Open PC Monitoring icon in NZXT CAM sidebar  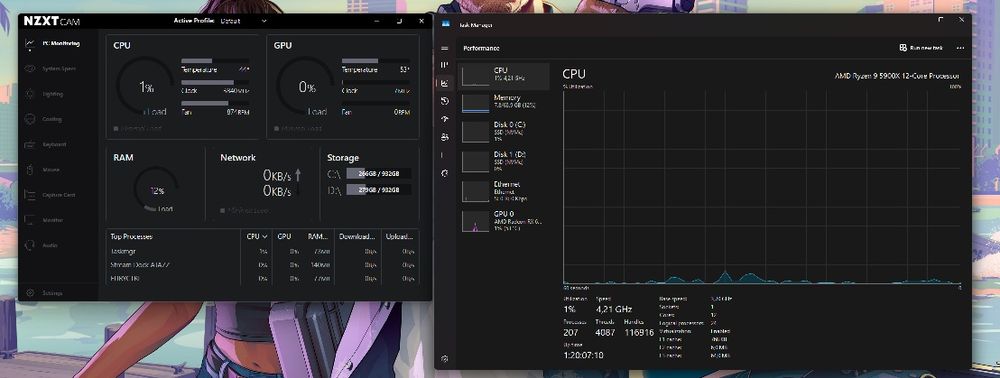coord(29,43)
